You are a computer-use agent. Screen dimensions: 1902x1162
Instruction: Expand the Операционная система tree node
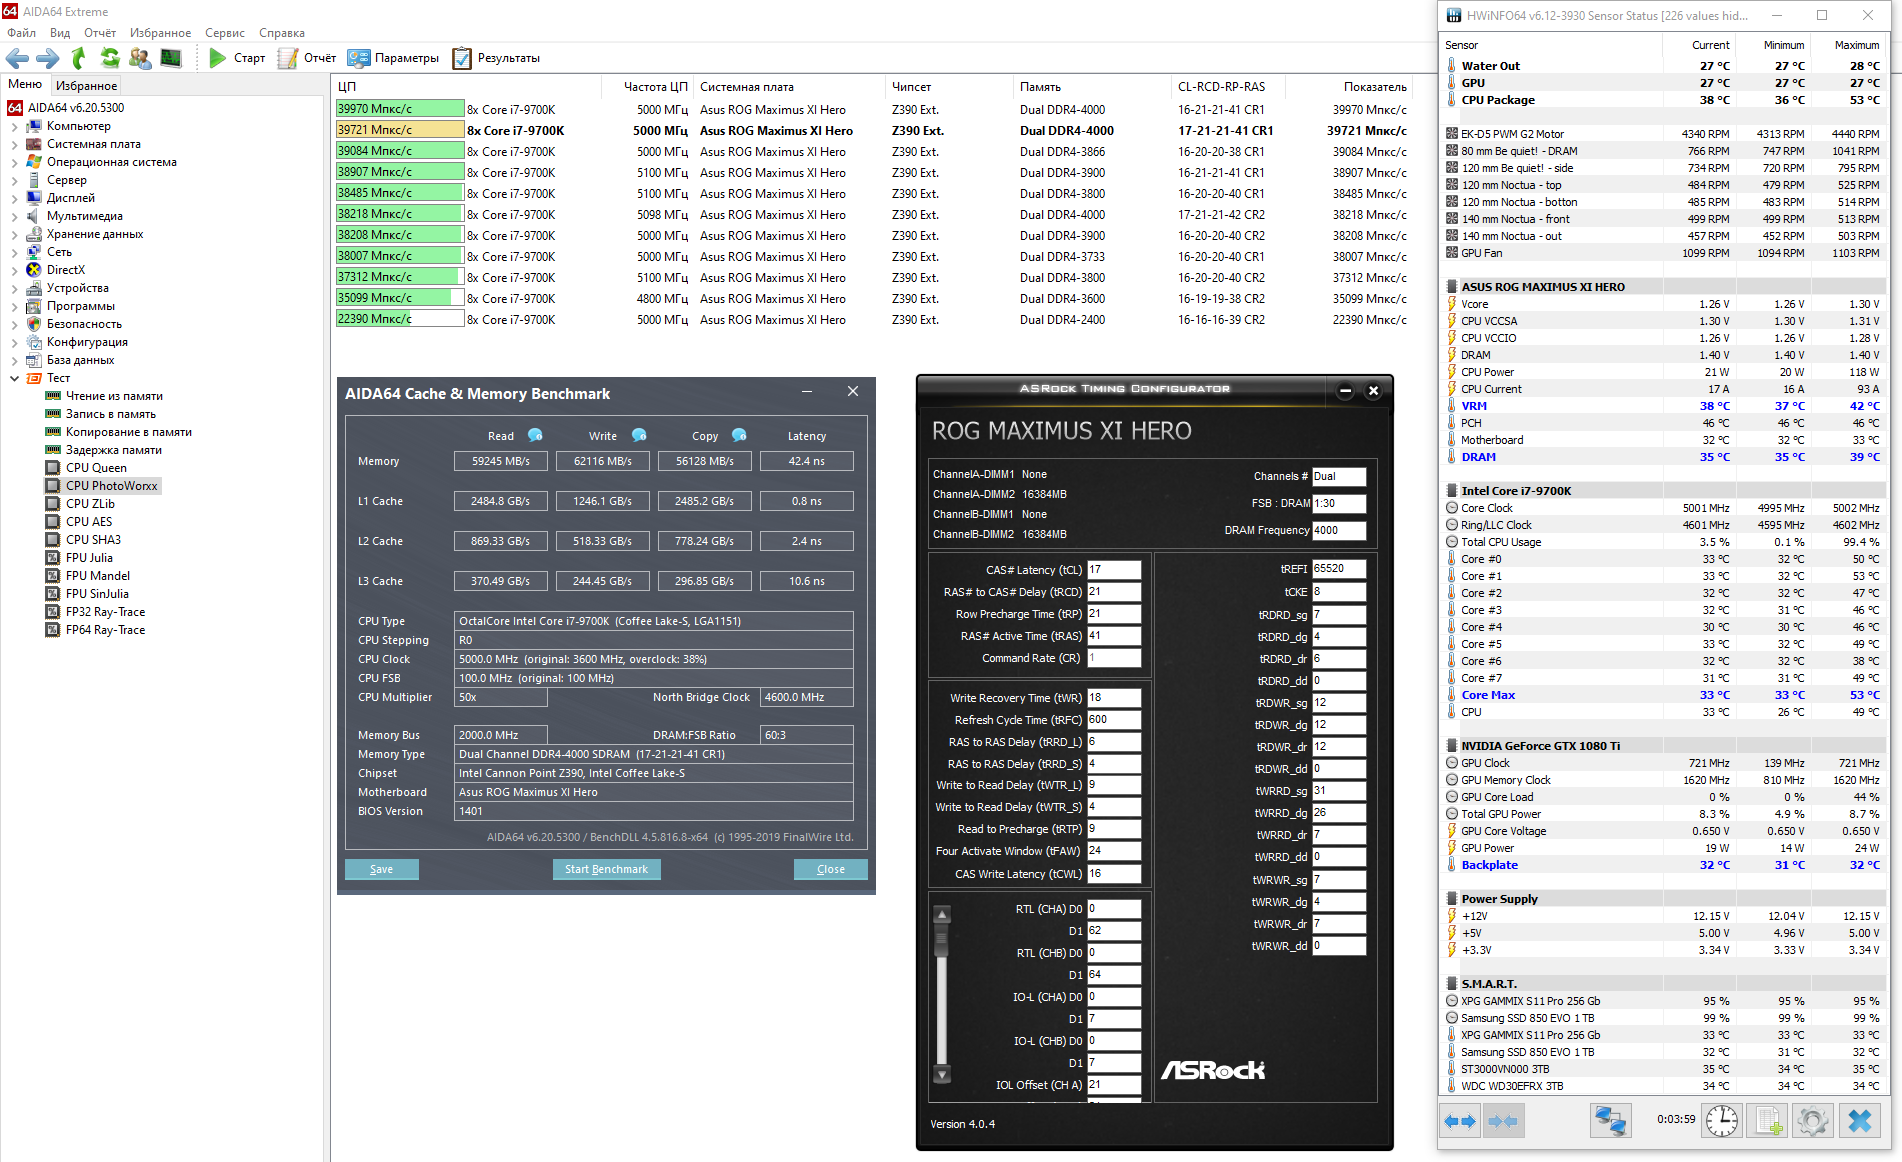(x=14, y=162)
